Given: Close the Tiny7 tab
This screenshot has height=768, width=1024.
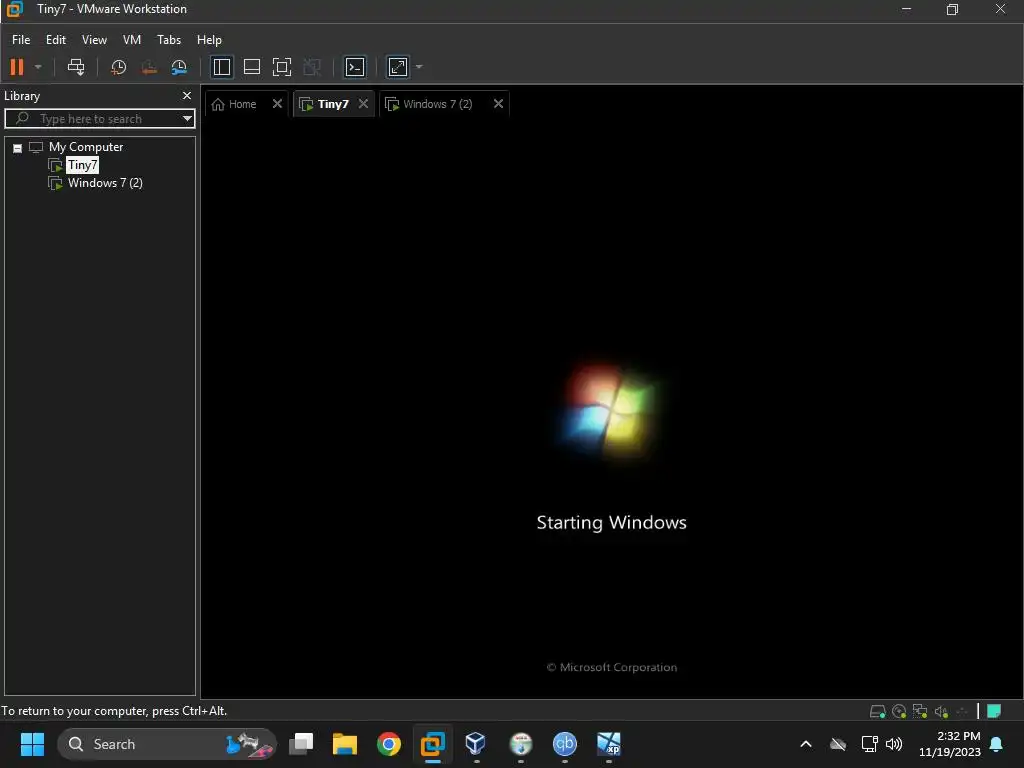Looking at the screenshot, I should (x=364, y=104).
